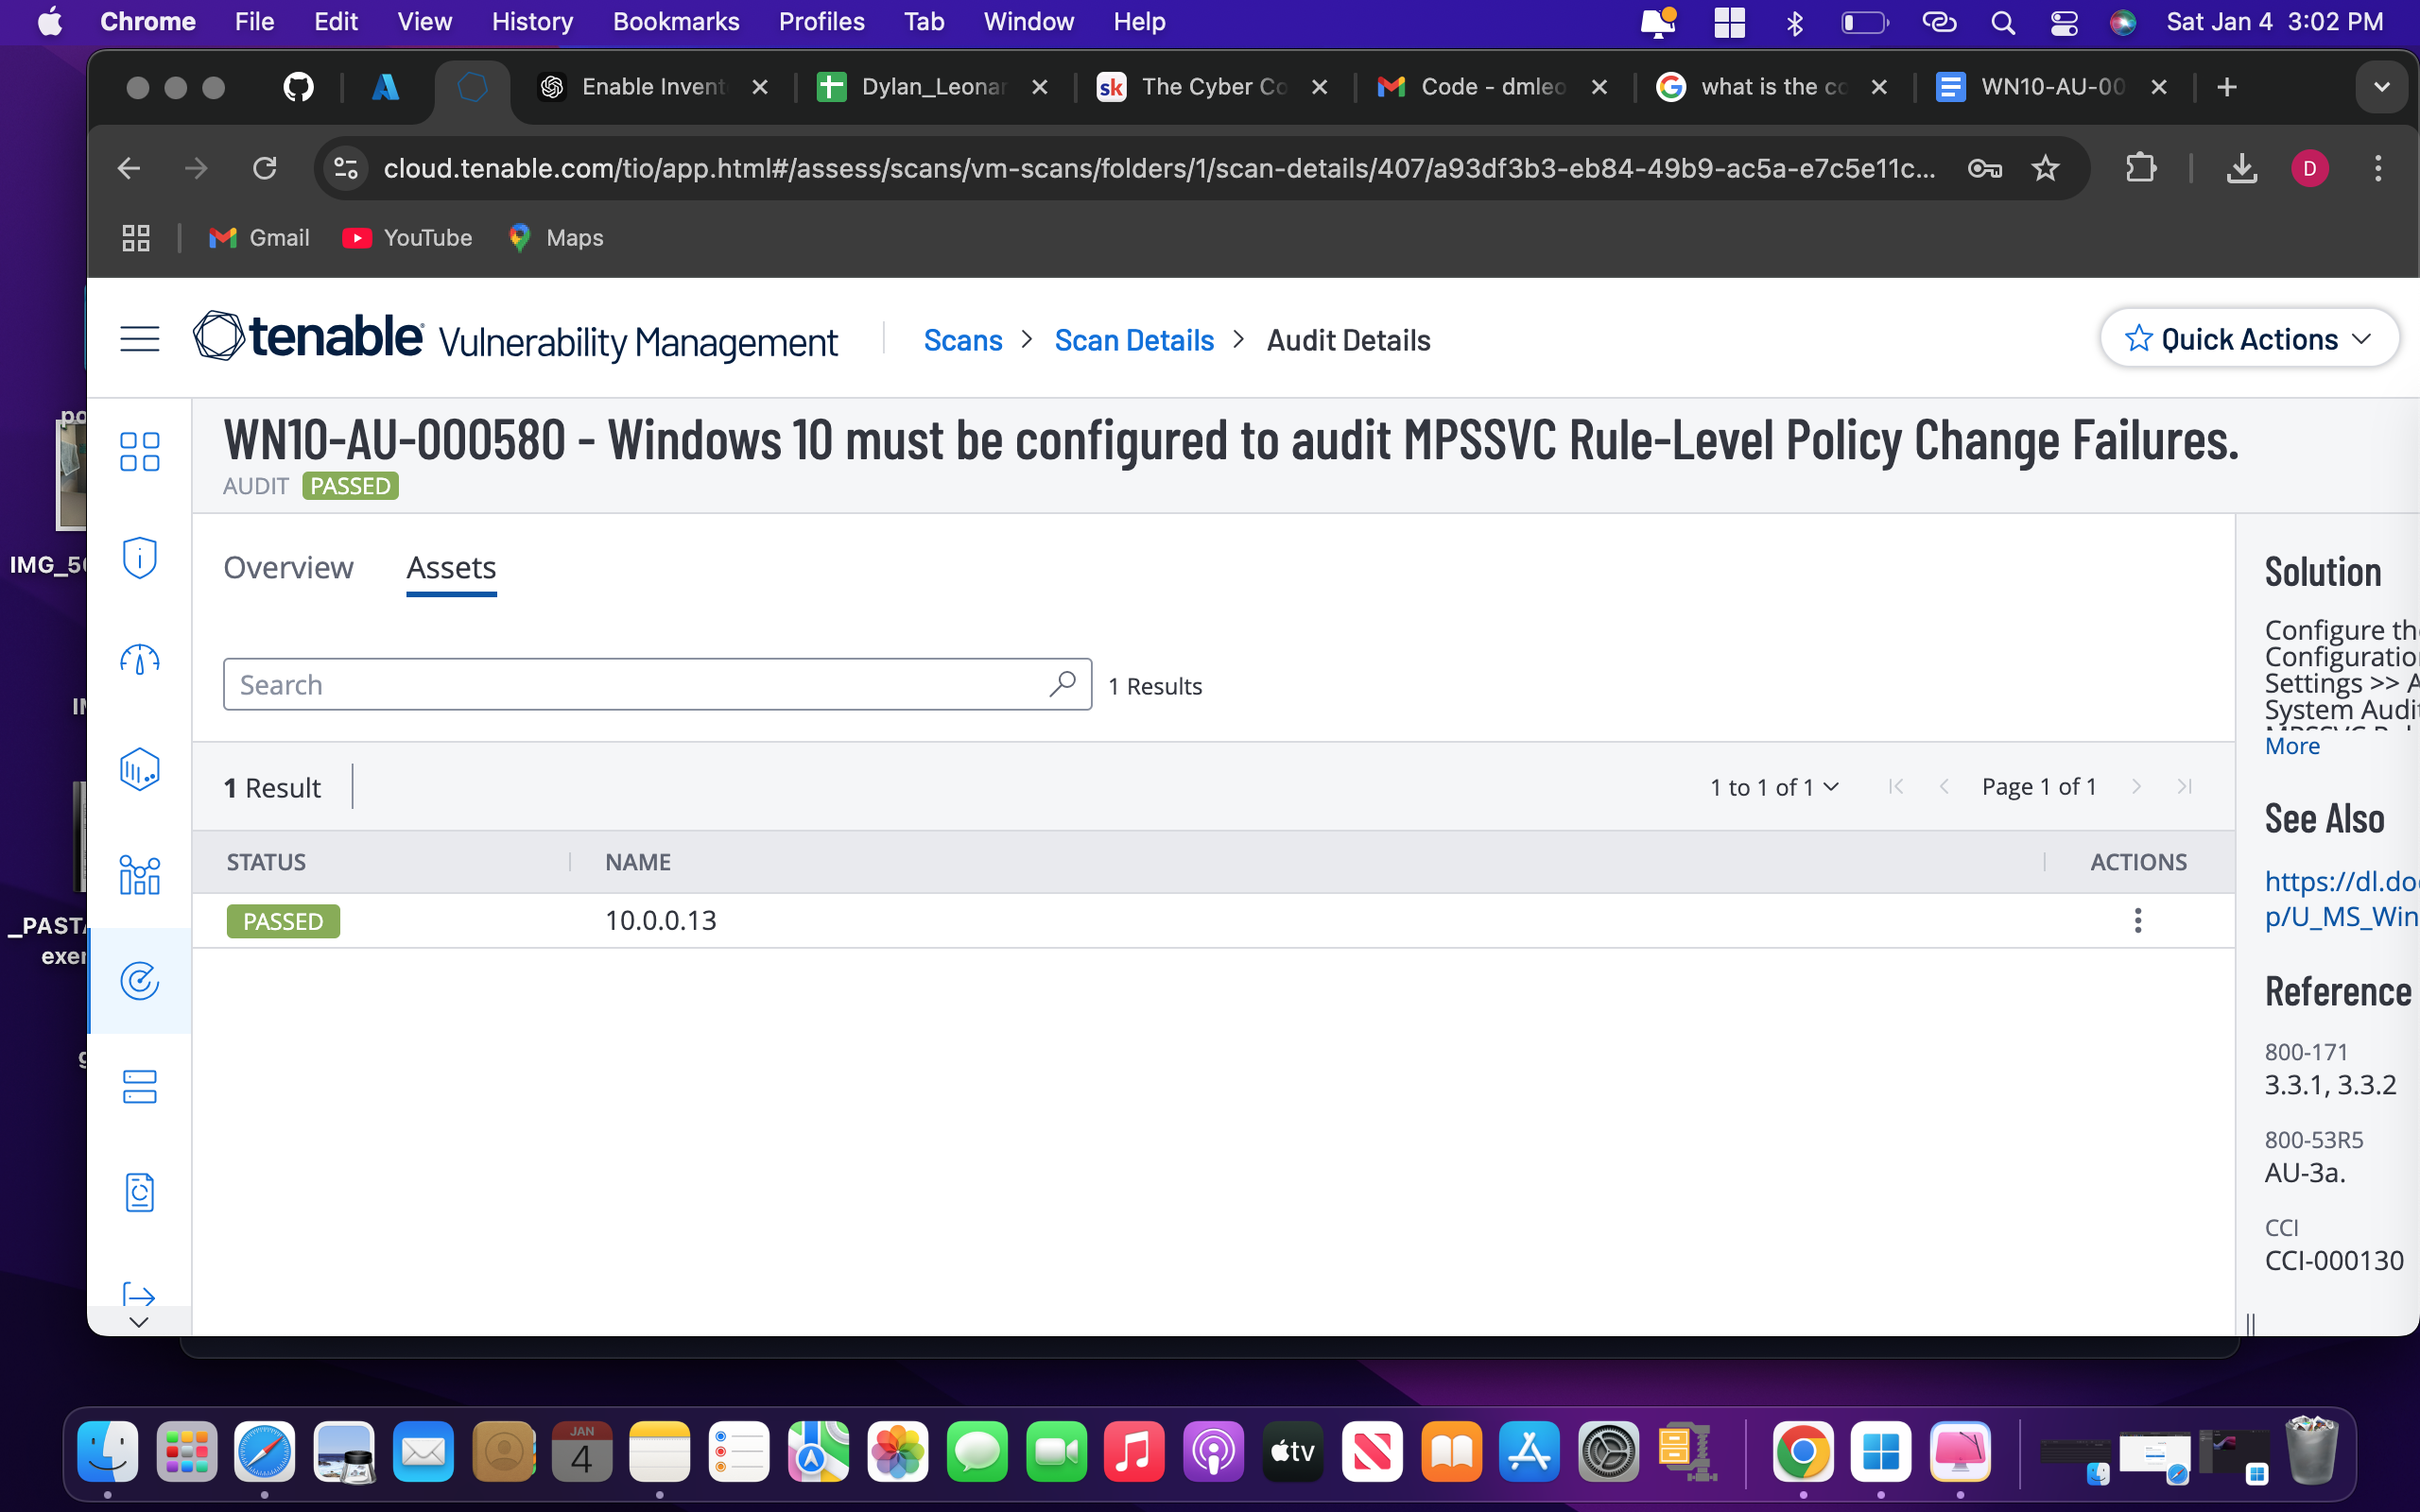Switch to the Overview tab

(288, 568)
